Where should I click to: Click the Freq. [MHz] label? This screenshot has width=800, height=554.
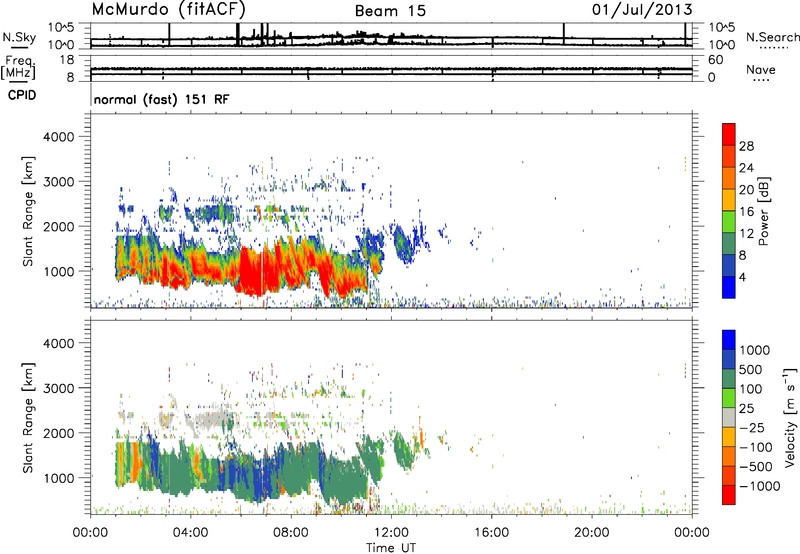pos(20,67)
